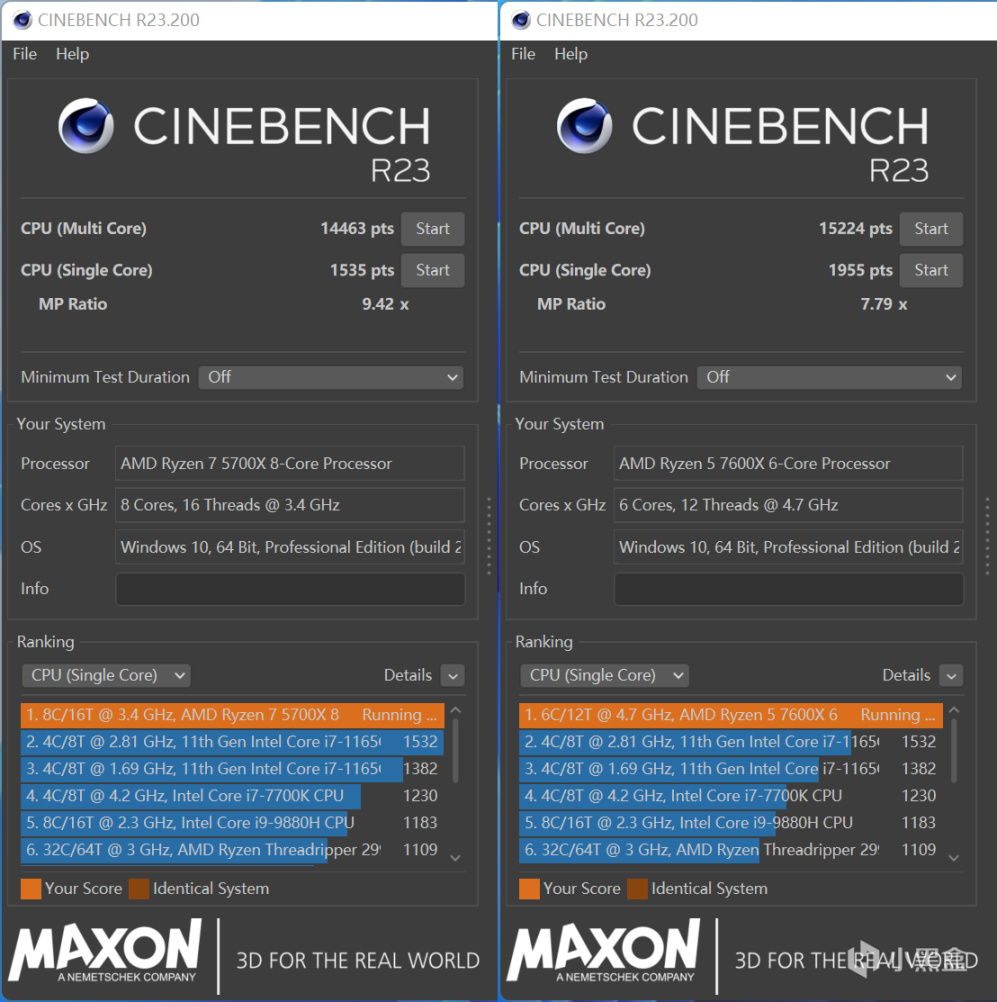Click the MAXON logo in right window

pyautogui.click(x=604, y=950)
